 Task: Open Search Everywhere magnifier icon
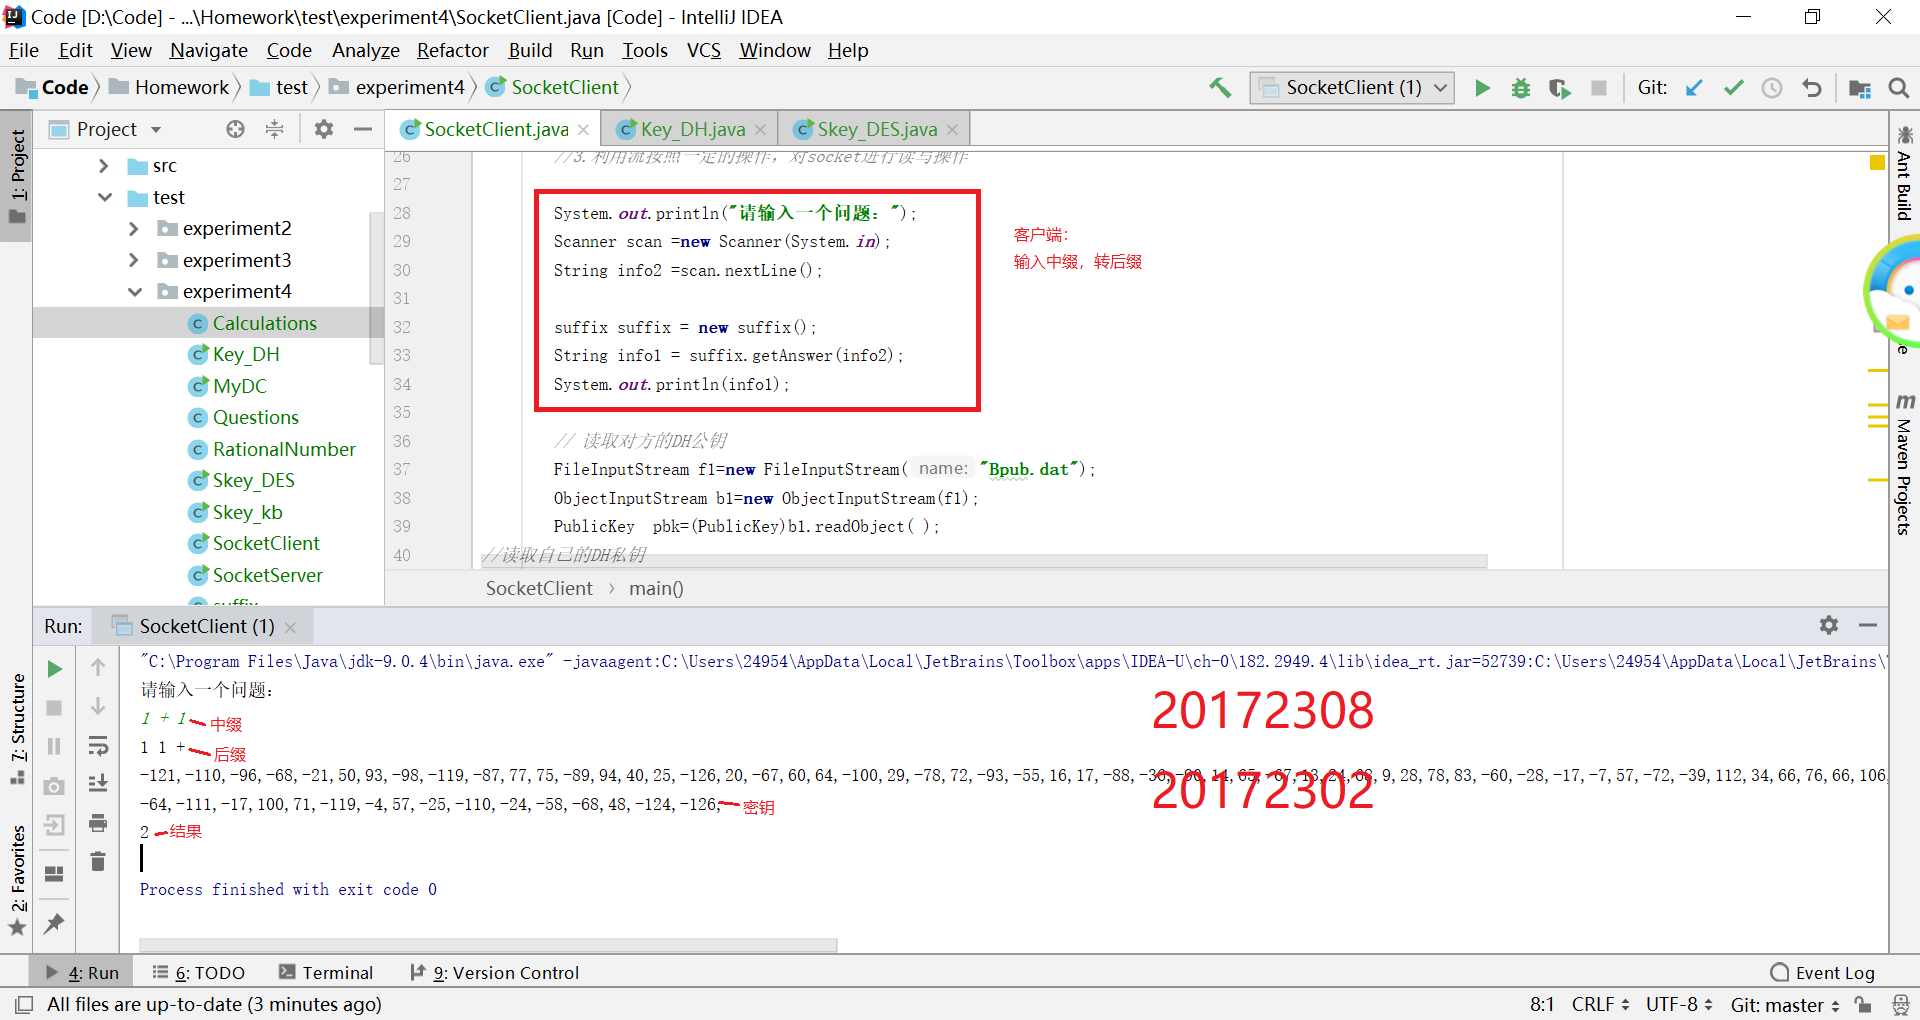[1898, 88]
